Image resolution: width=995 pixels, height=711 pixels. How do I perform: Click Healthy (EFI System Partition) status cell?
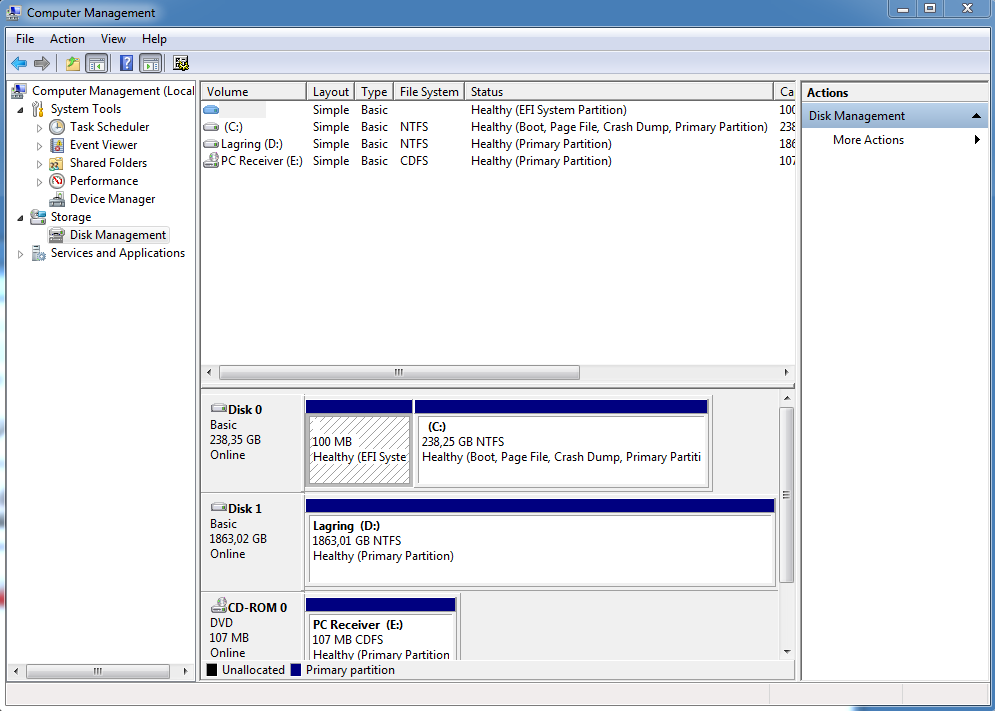coord(548,110)
